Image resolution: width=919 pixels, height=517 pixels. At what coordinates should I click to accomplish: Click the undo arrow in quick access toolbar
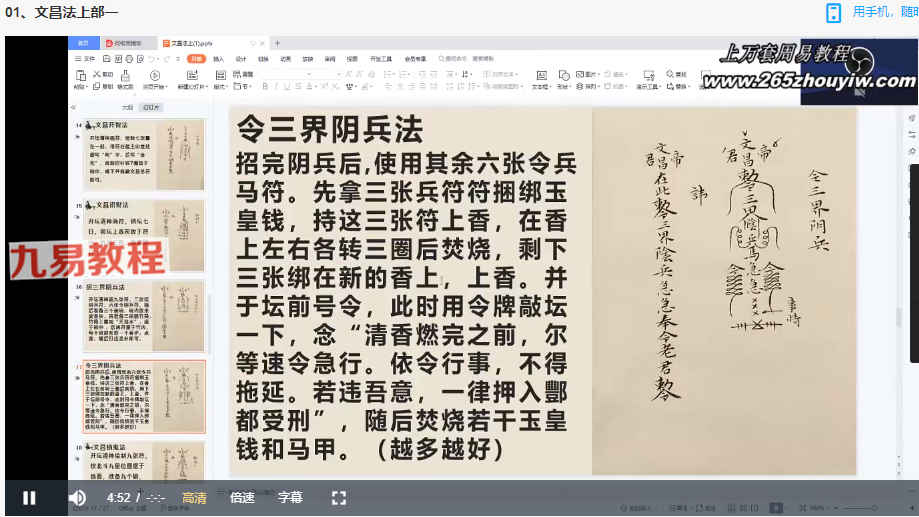point(152,59)
